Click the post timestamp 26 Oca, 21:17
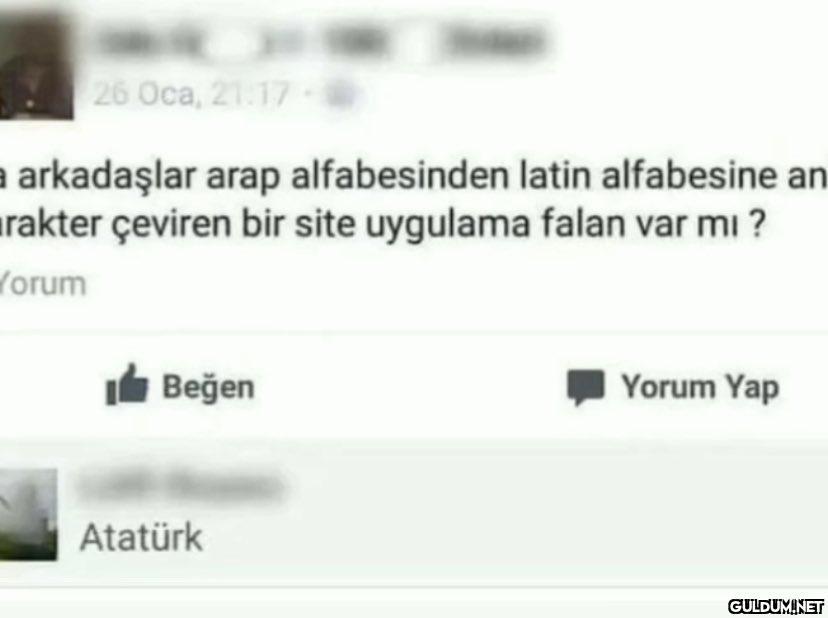 pyautogui.click(x=192, y=95)
